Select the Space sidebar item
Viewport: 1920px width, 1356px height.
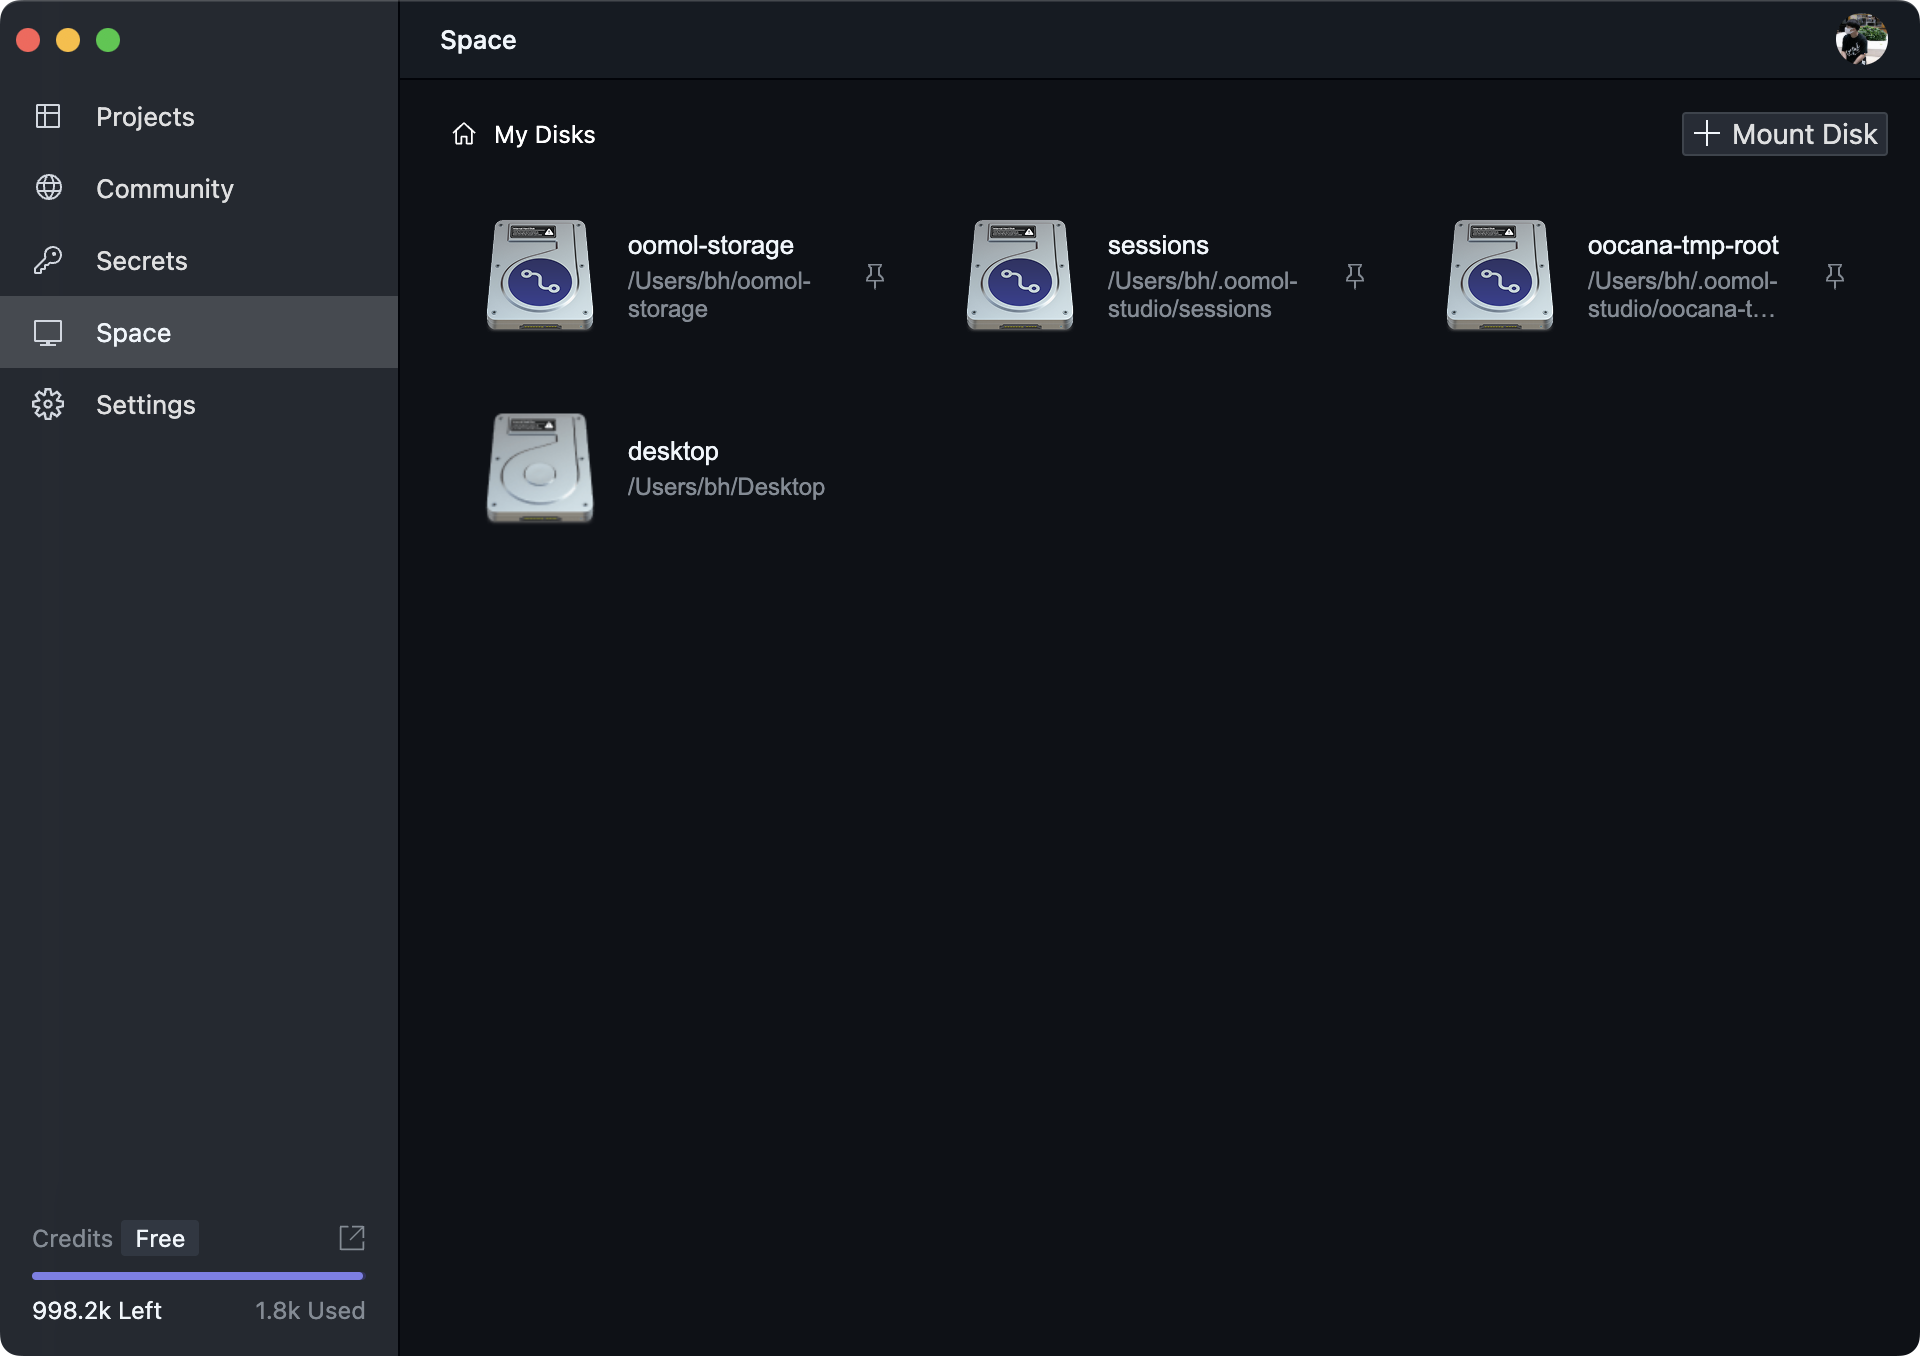[133, 333]
